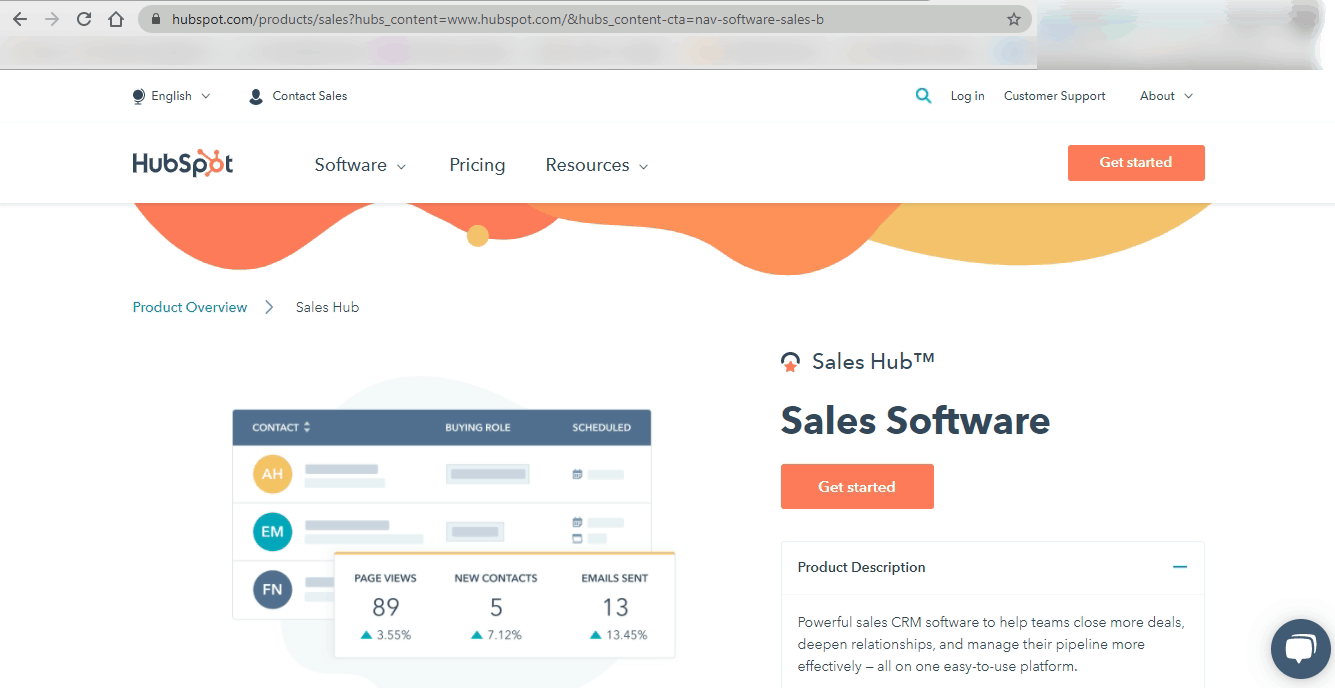Expand the Software navigation dropdown

point(360,164)
